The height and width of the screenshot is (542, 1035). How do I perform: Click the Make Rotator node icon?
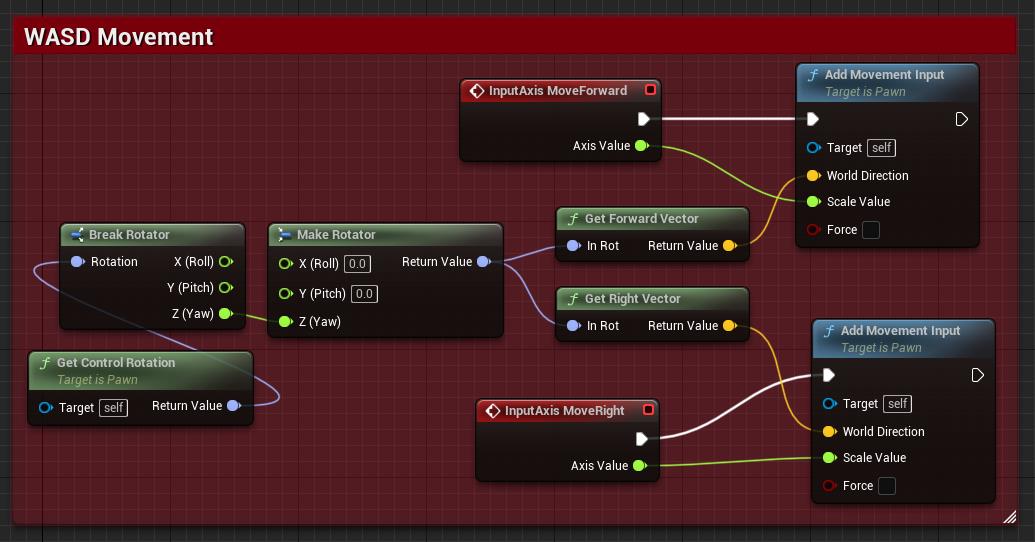[284, 235]
